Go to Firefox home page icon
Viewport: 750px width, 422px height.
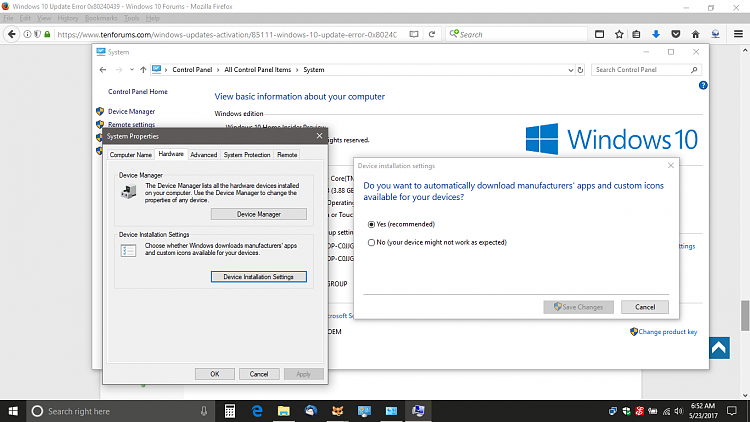tap(695, 34)
